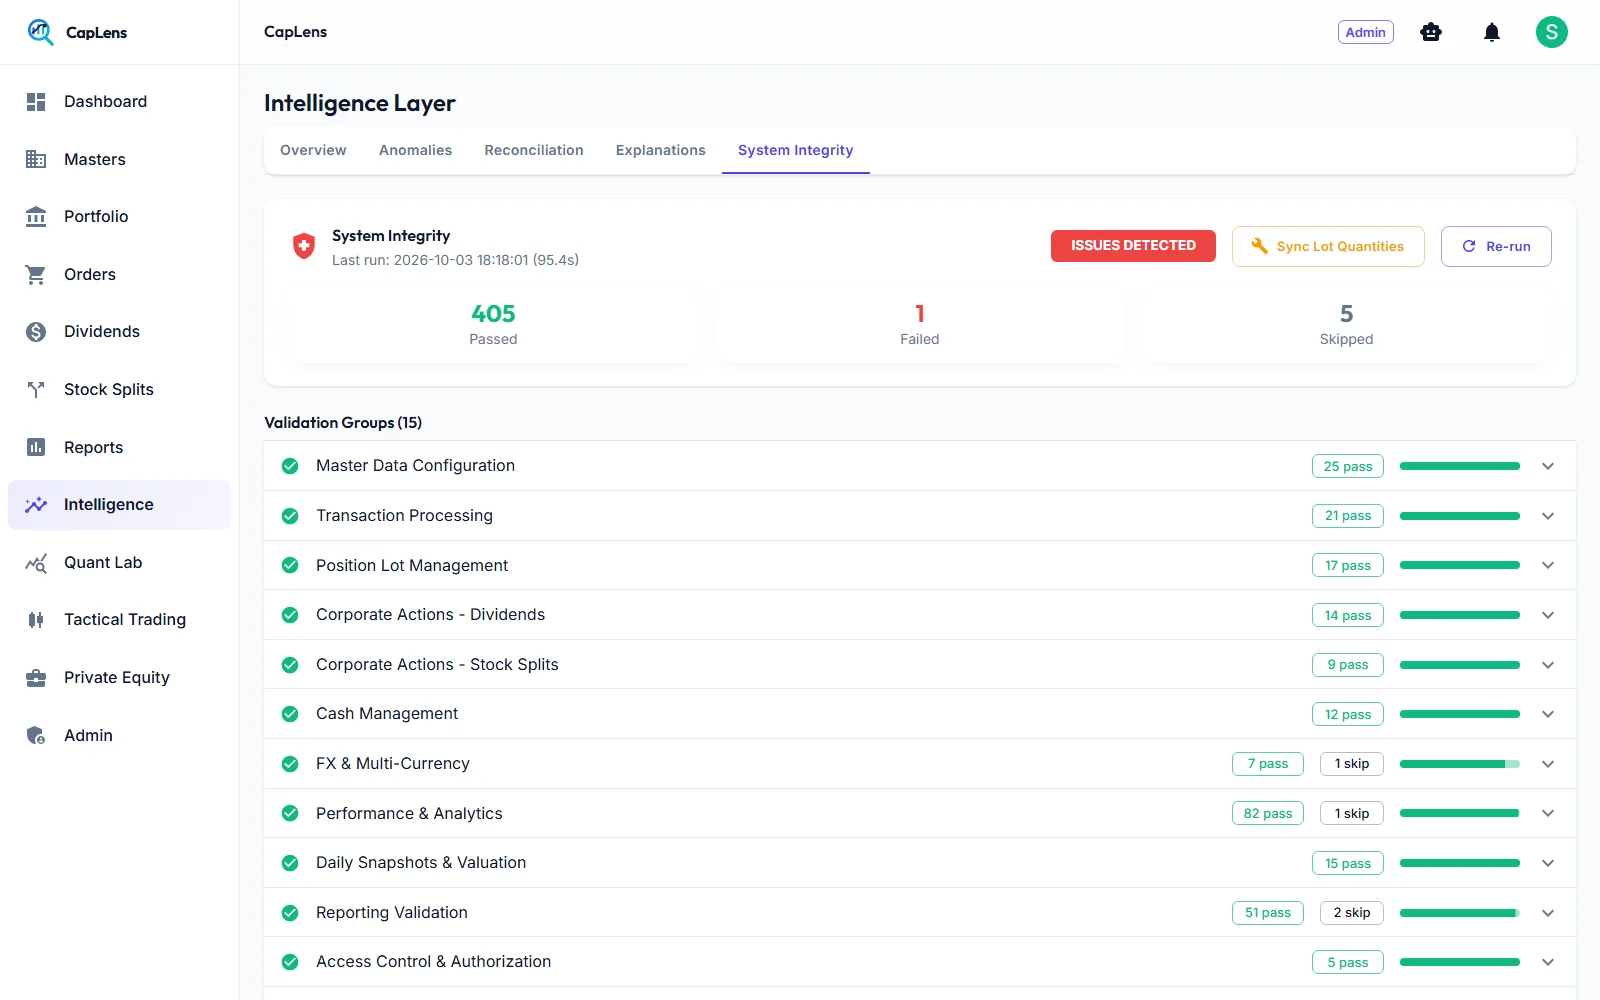
Task: Click the Masters building icon
Action: coord(36,159)
